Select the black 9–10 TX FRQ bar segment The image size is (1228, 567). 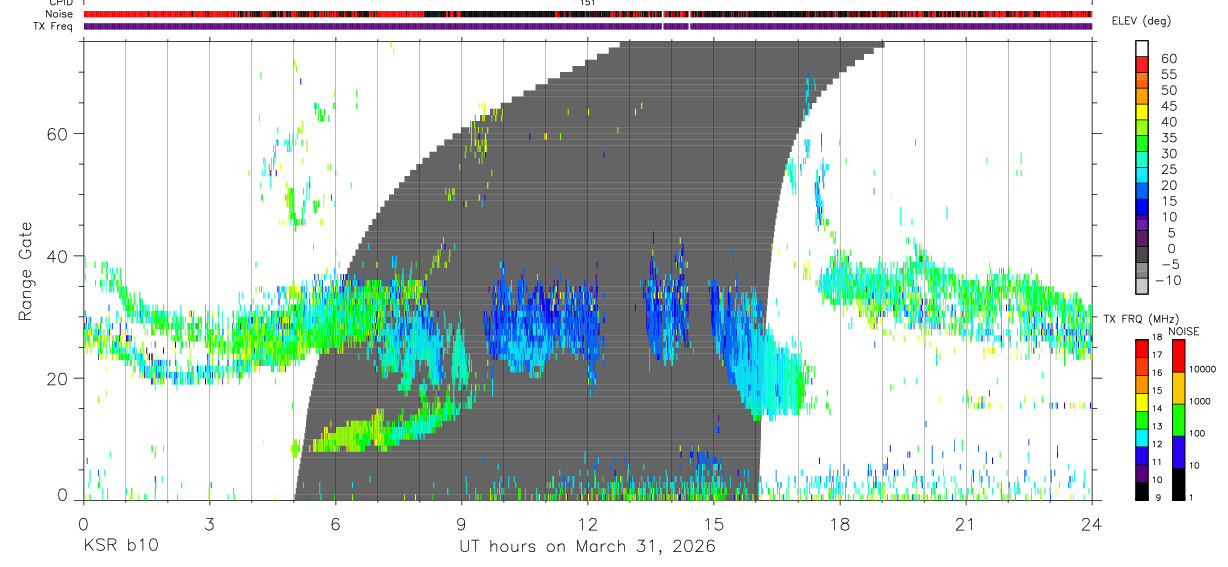[1142, 490]
